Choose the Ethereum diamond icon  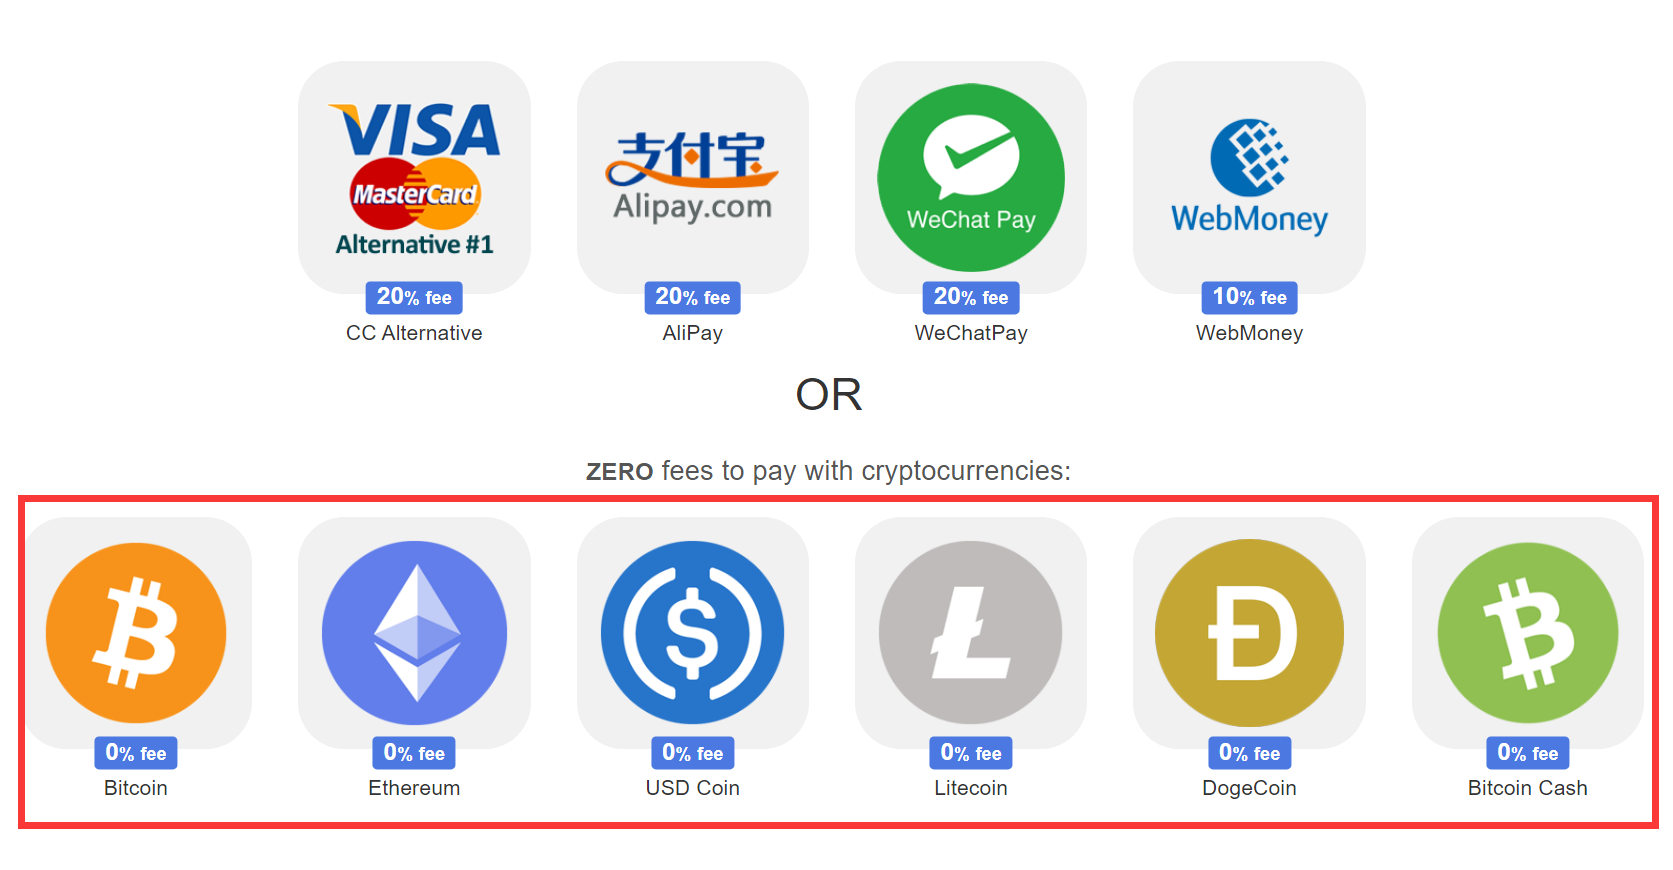pos(414,633)
